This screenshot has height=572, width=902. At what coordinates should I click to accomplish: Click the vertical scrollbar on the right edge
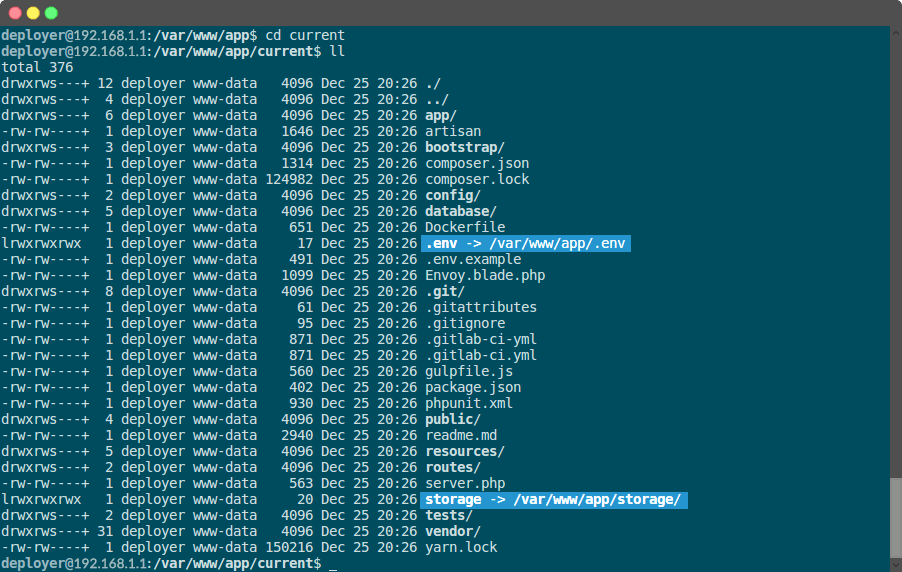(x=895, y=300)
